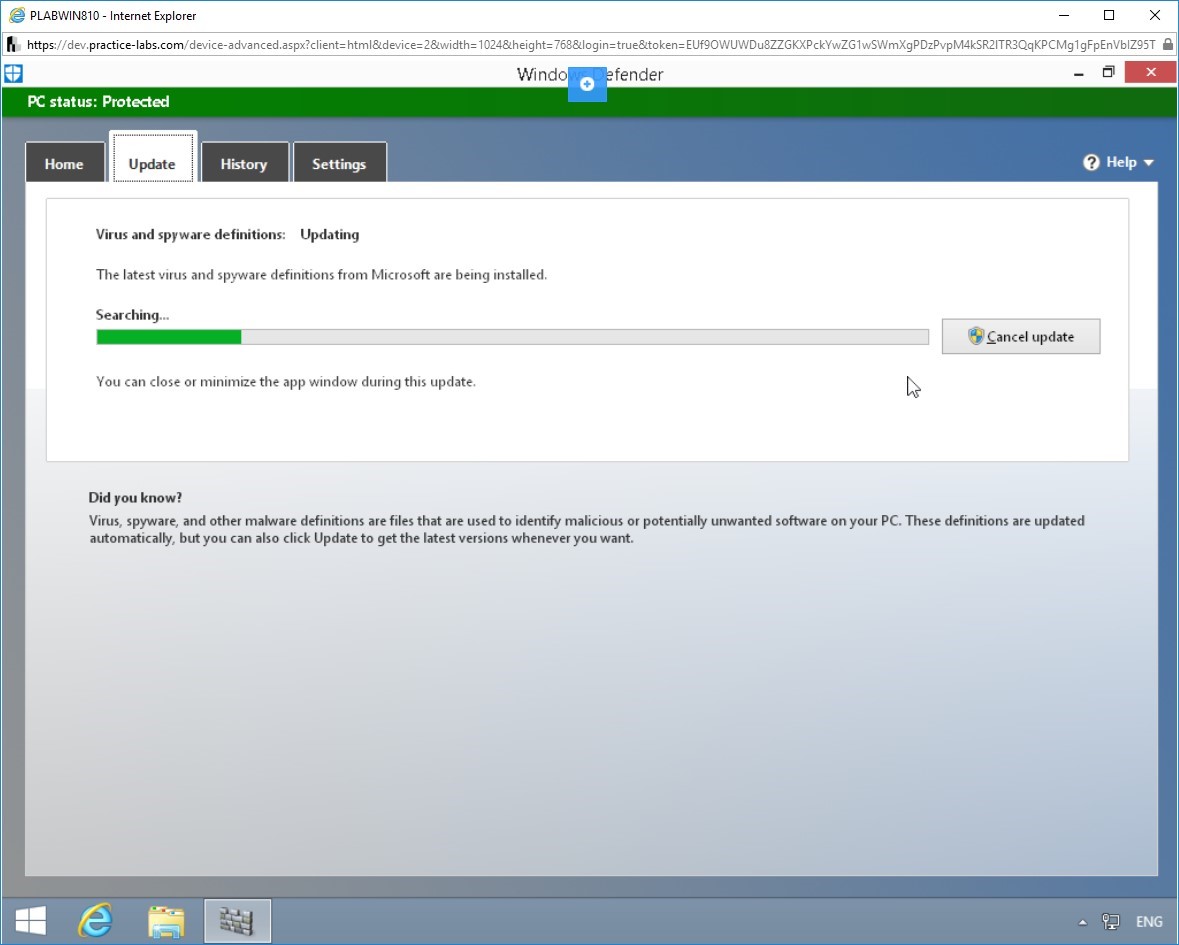Restore down the Windows Defender window
Screen dimensions: 1179x945
click(x=1108, y=72)
